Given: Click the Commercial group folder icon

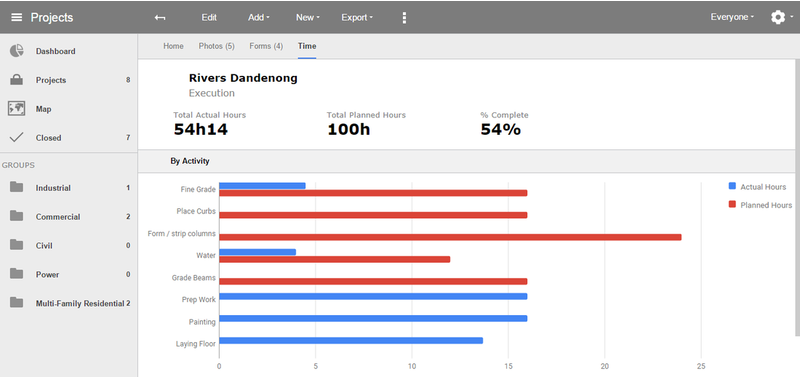Looking at the screenshot, I should [16, 216].
